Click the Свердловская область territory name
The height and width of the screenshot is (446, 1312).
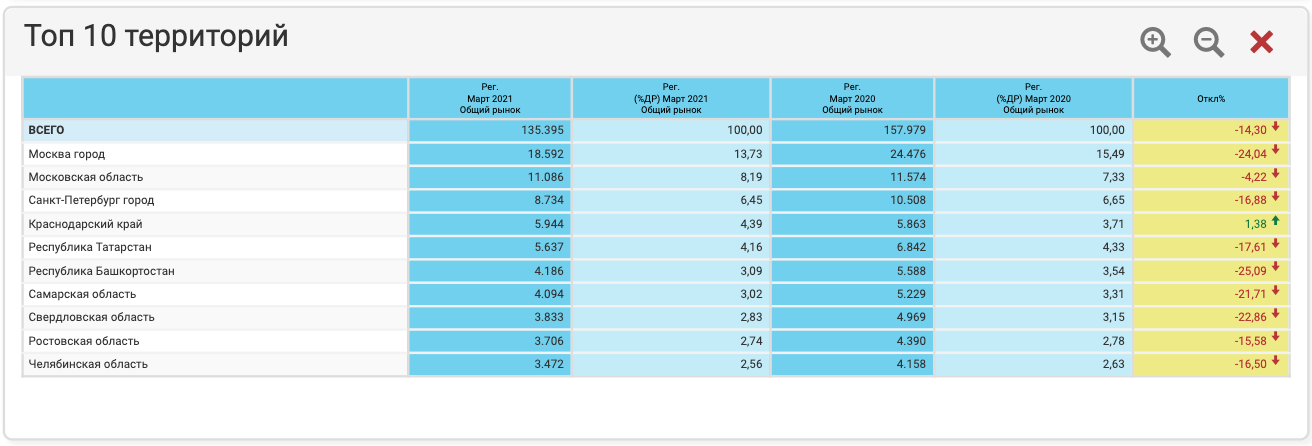91,317
